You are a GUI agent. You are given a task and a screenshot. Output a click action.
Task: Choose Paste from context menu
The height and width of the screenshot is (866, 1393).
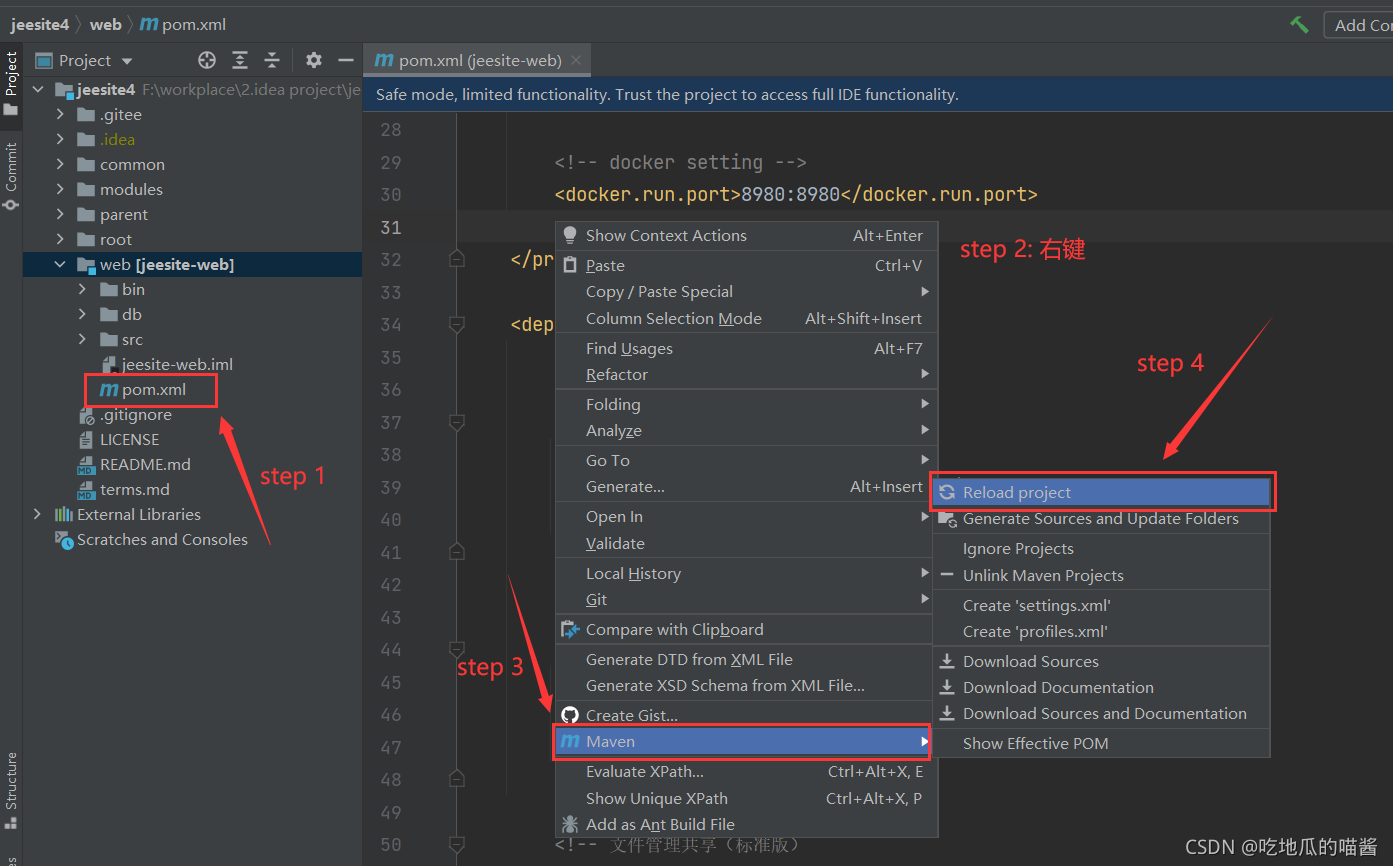click(746, 265)
